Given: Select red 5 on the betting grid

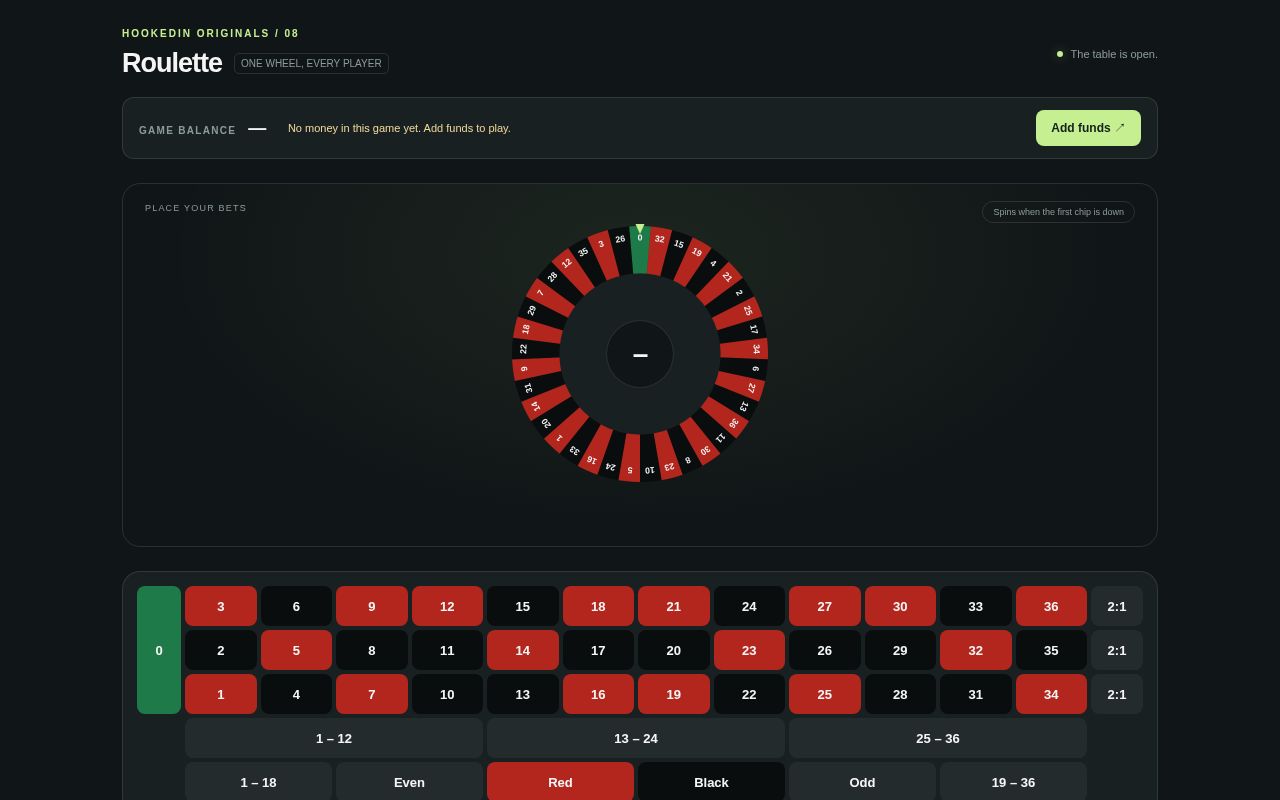Looking at the screenshot, I should tap(296, 650).
